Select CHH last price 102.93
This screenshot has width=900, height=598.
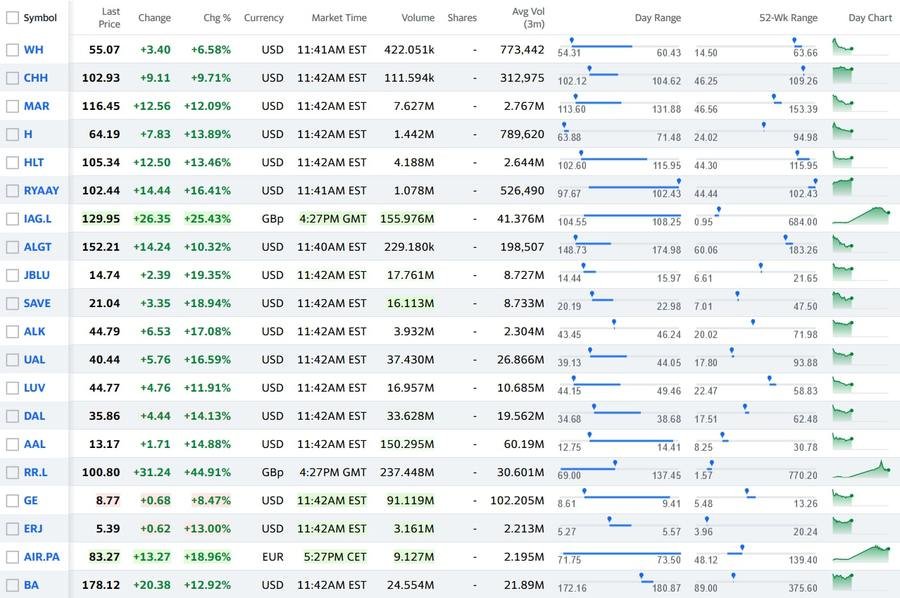click(101, 78)
